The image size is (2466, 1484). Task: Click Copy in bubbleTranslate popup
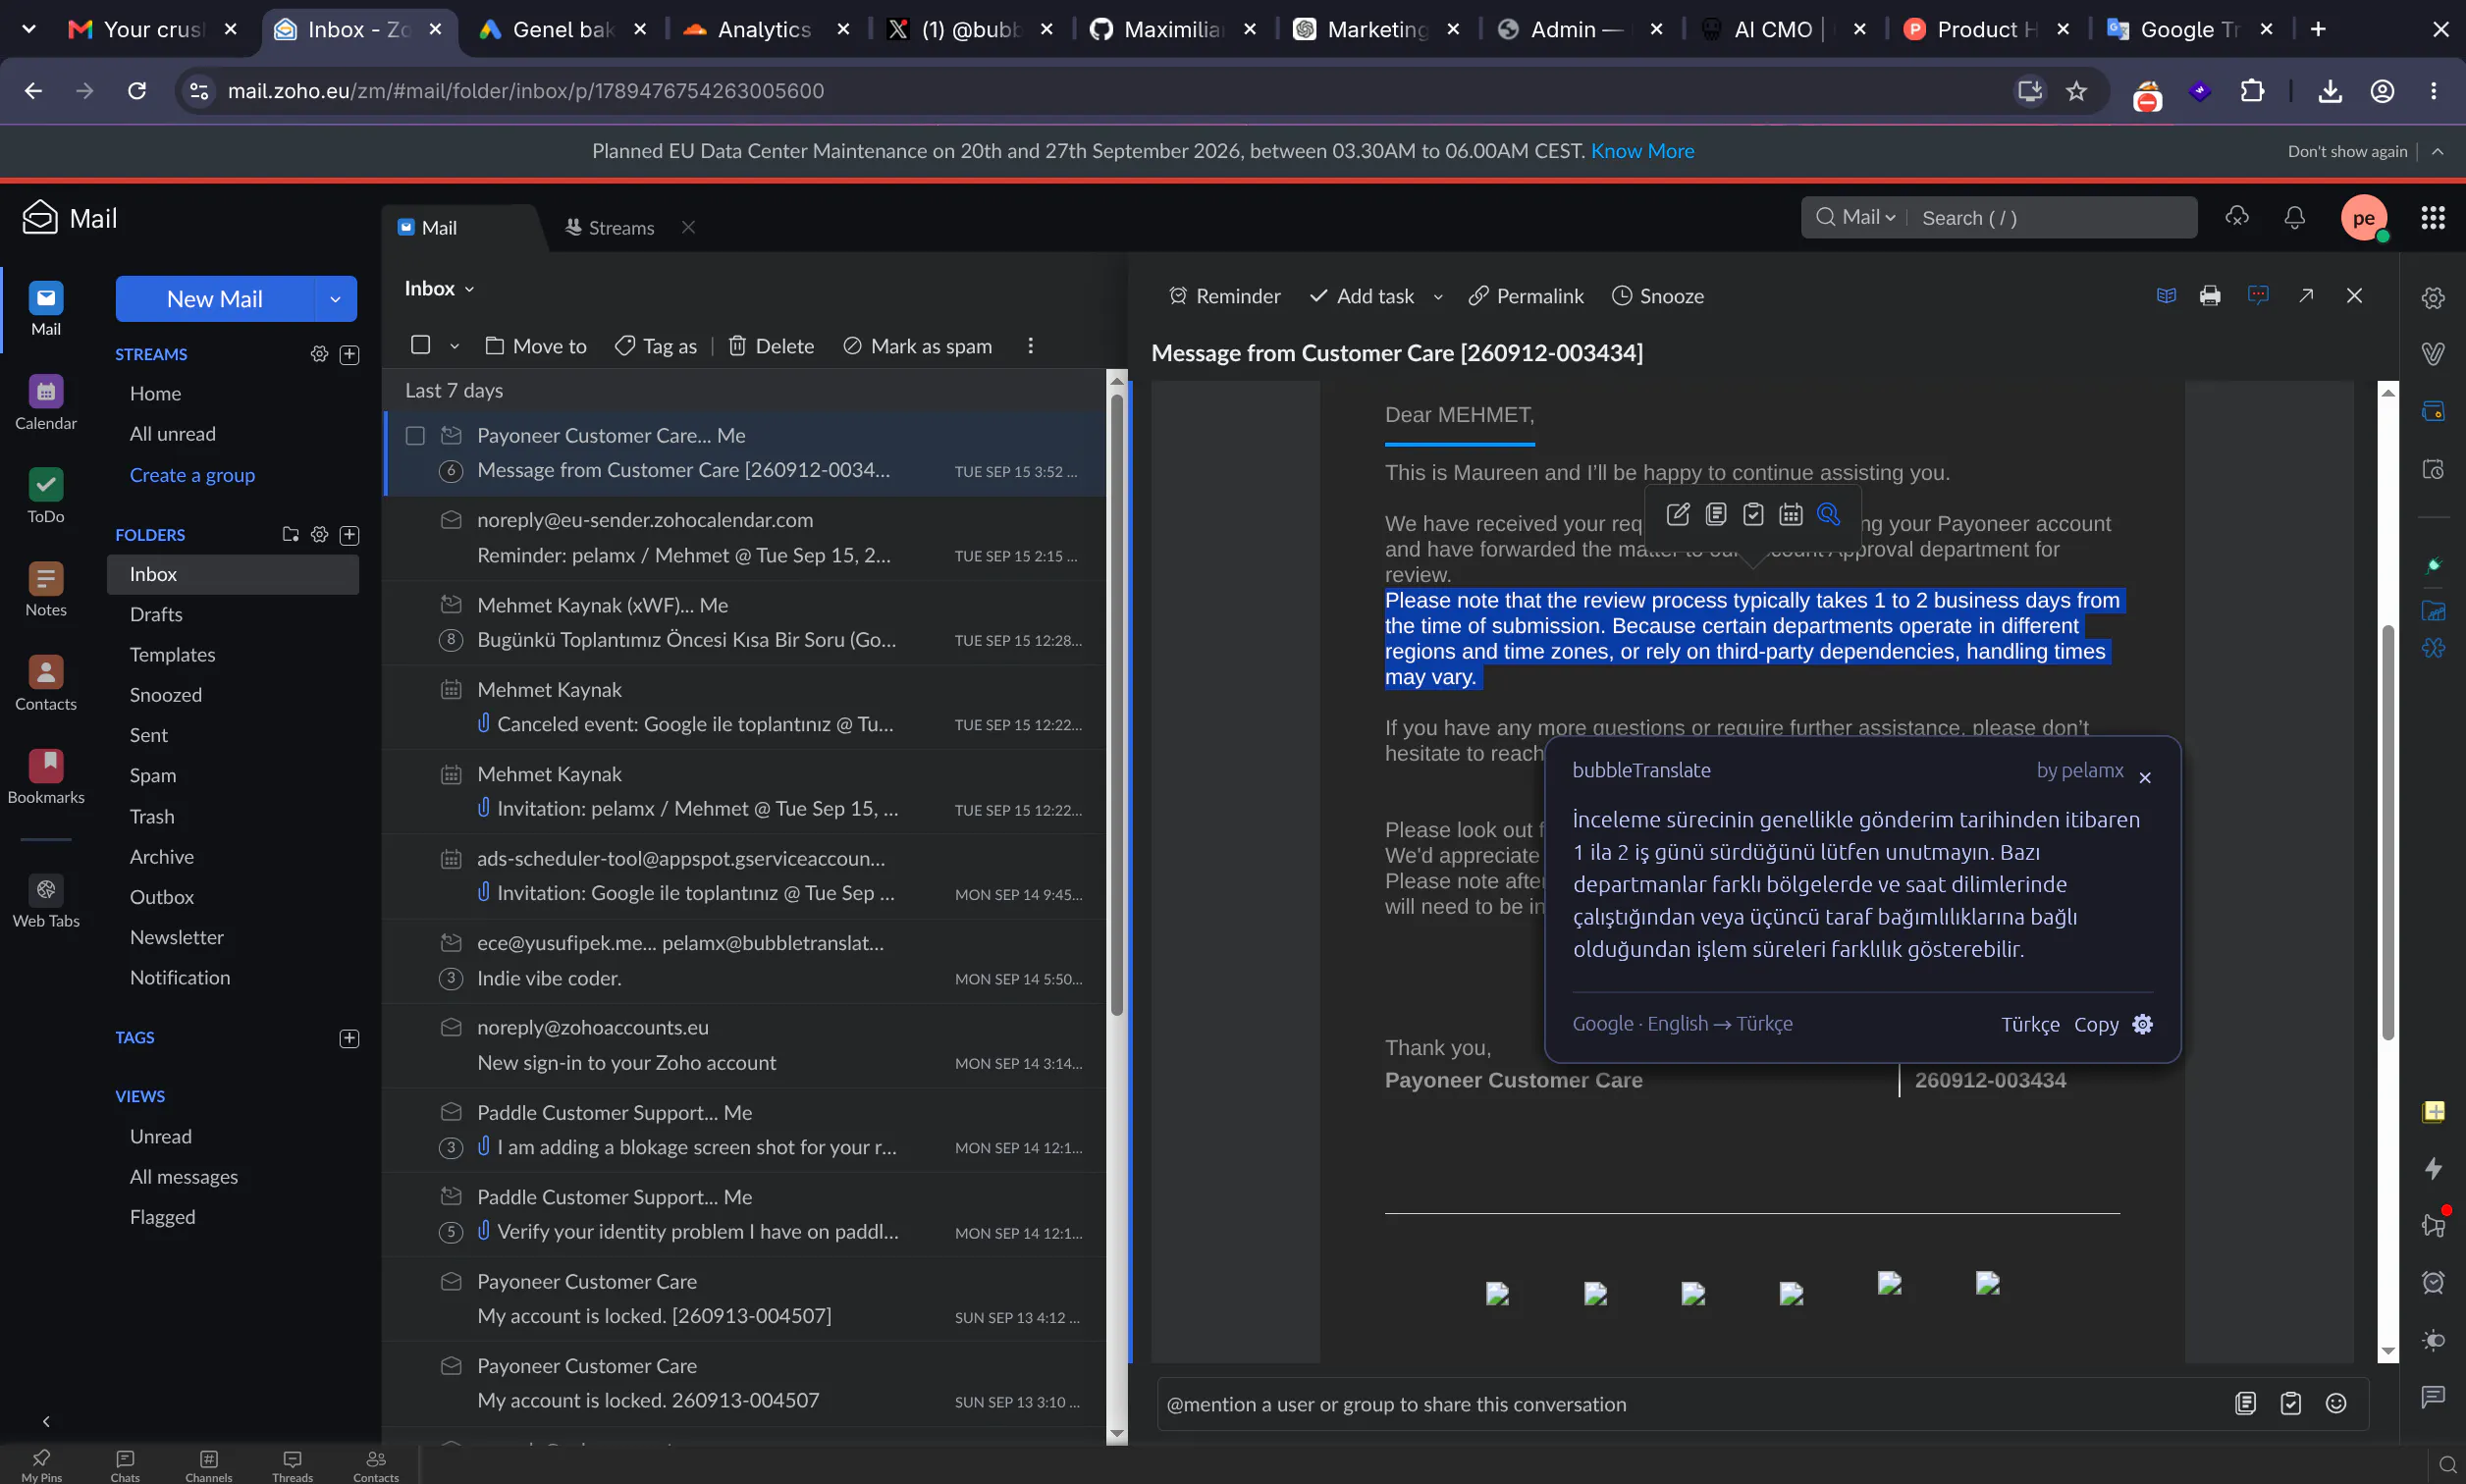(x=2096, y=1024)
